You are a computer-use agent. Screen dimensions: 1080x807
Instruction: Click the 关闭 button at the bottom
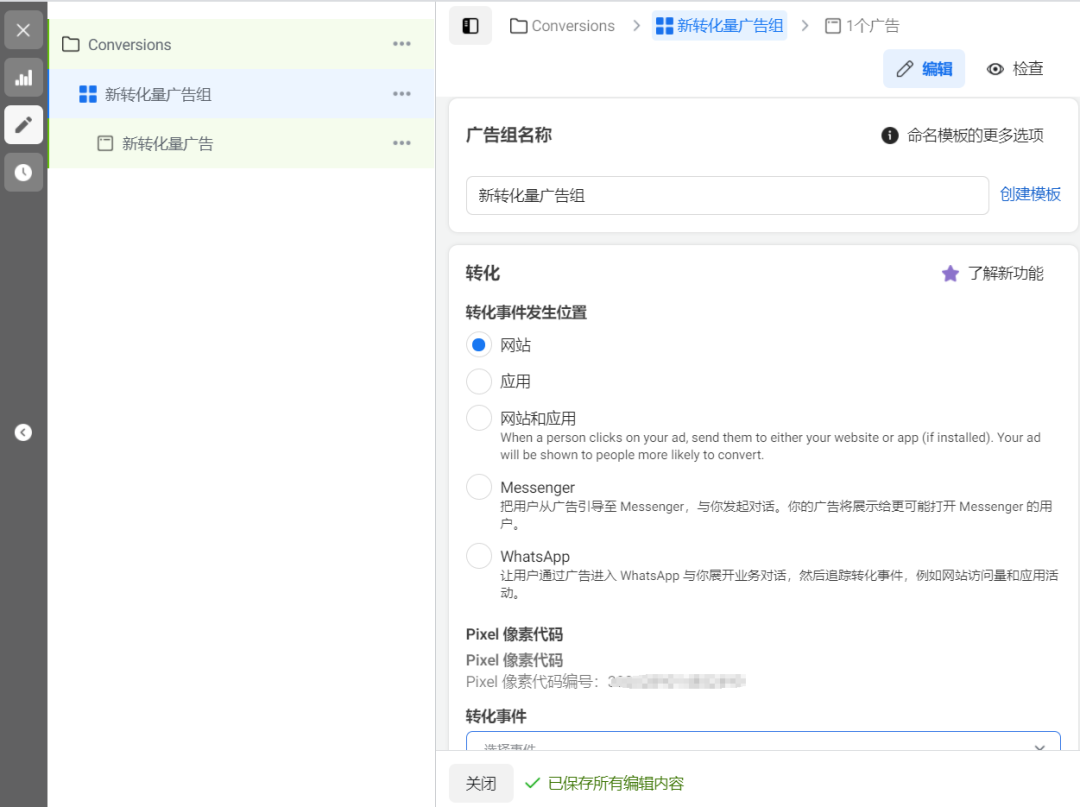[481, 784]
